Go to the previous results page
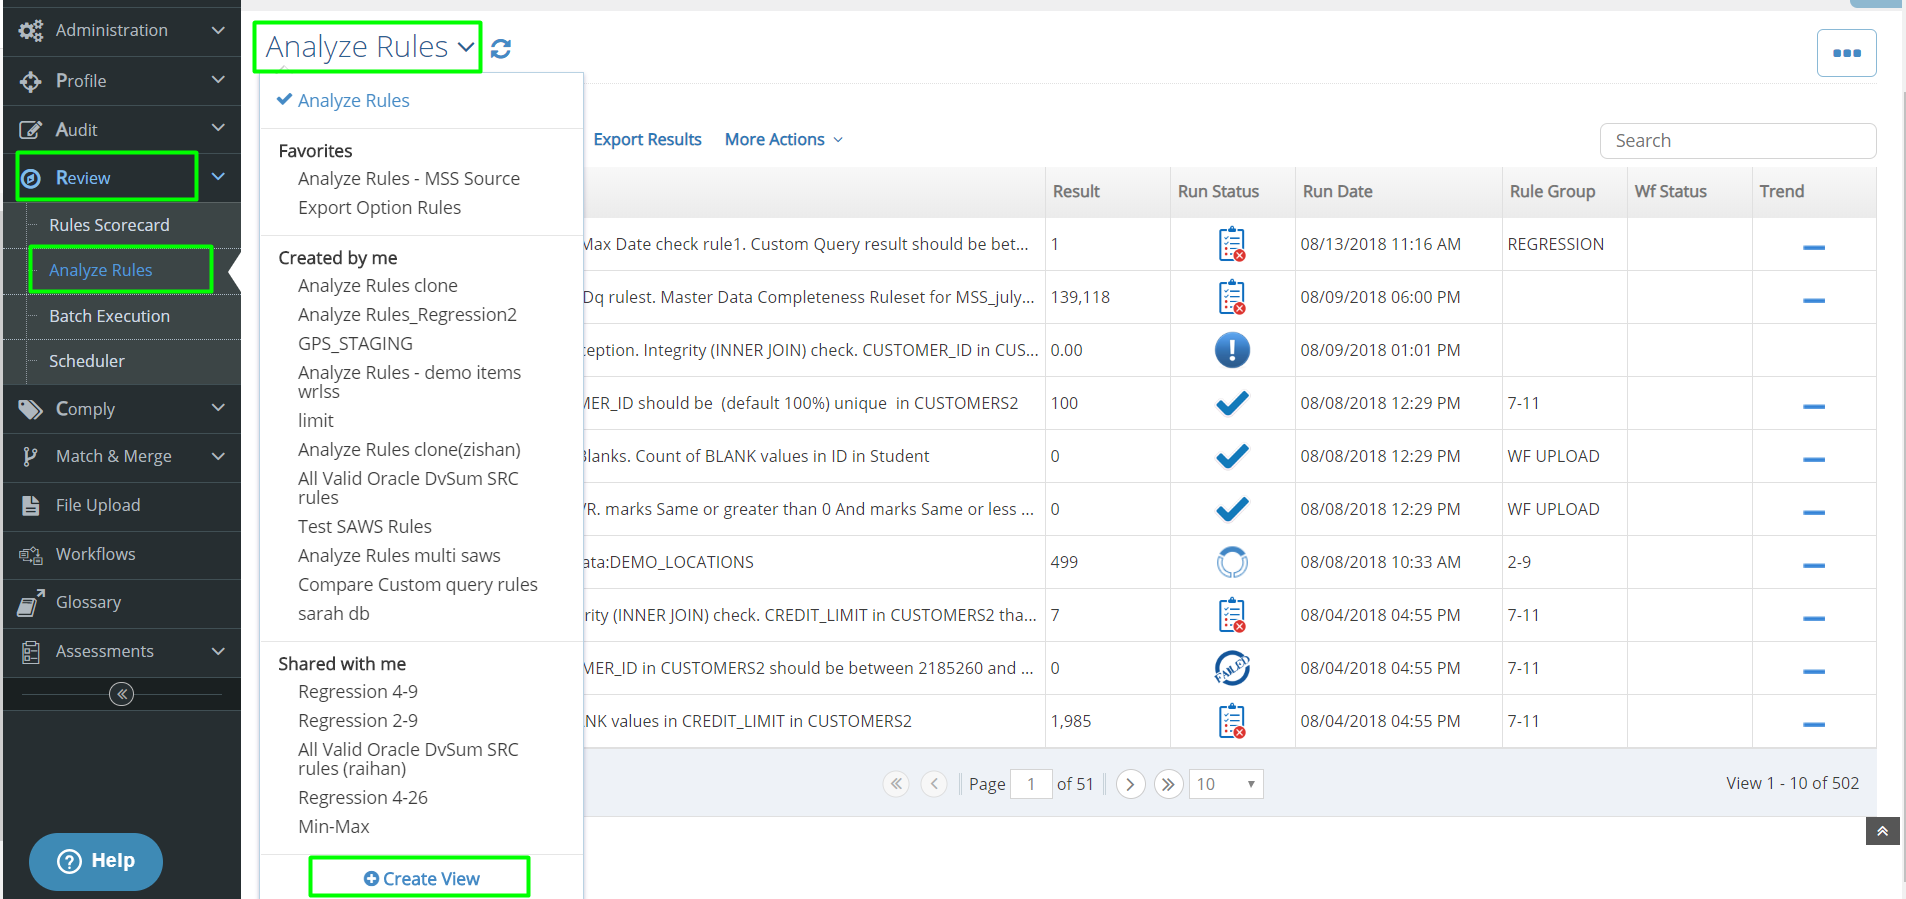Screen dimensions: 1906x899 934,784
